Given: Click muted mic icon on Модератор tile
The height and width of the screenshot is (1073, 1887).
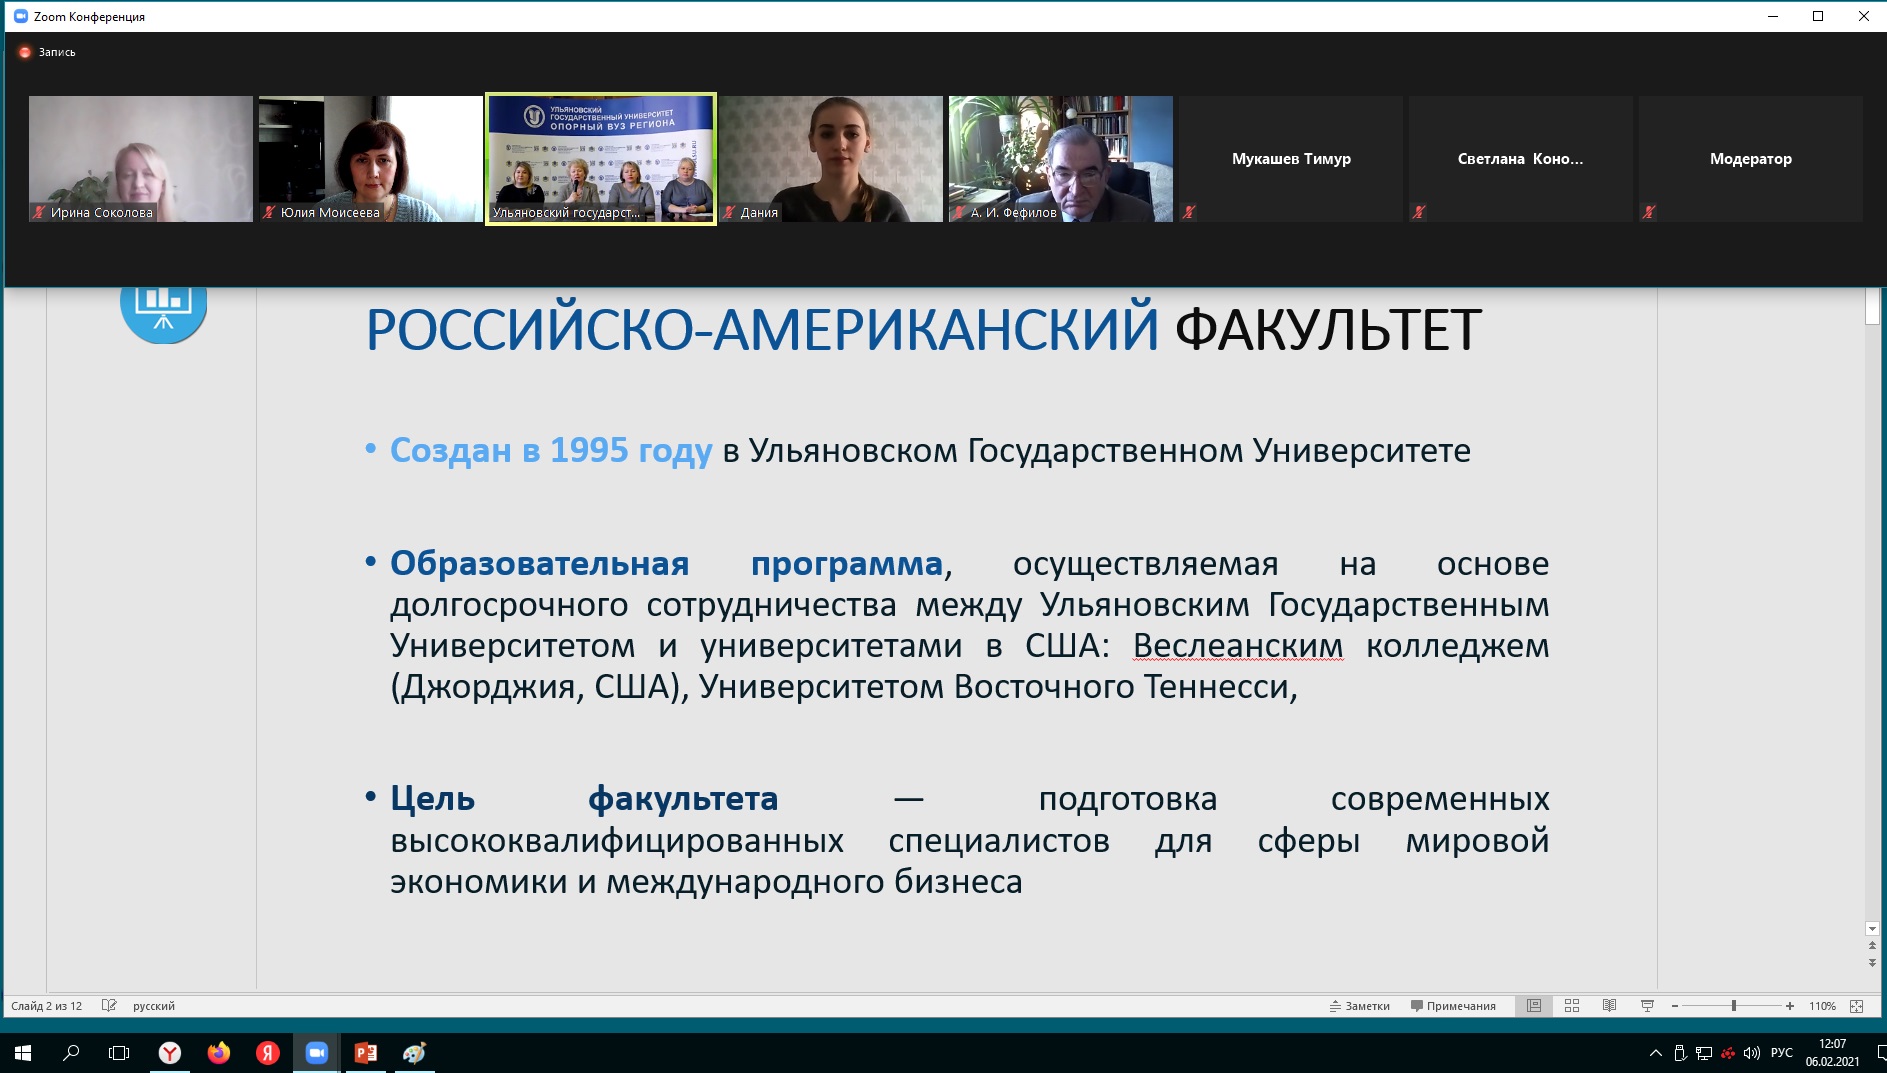Looking at the screenshot, I should point(1649,212).
